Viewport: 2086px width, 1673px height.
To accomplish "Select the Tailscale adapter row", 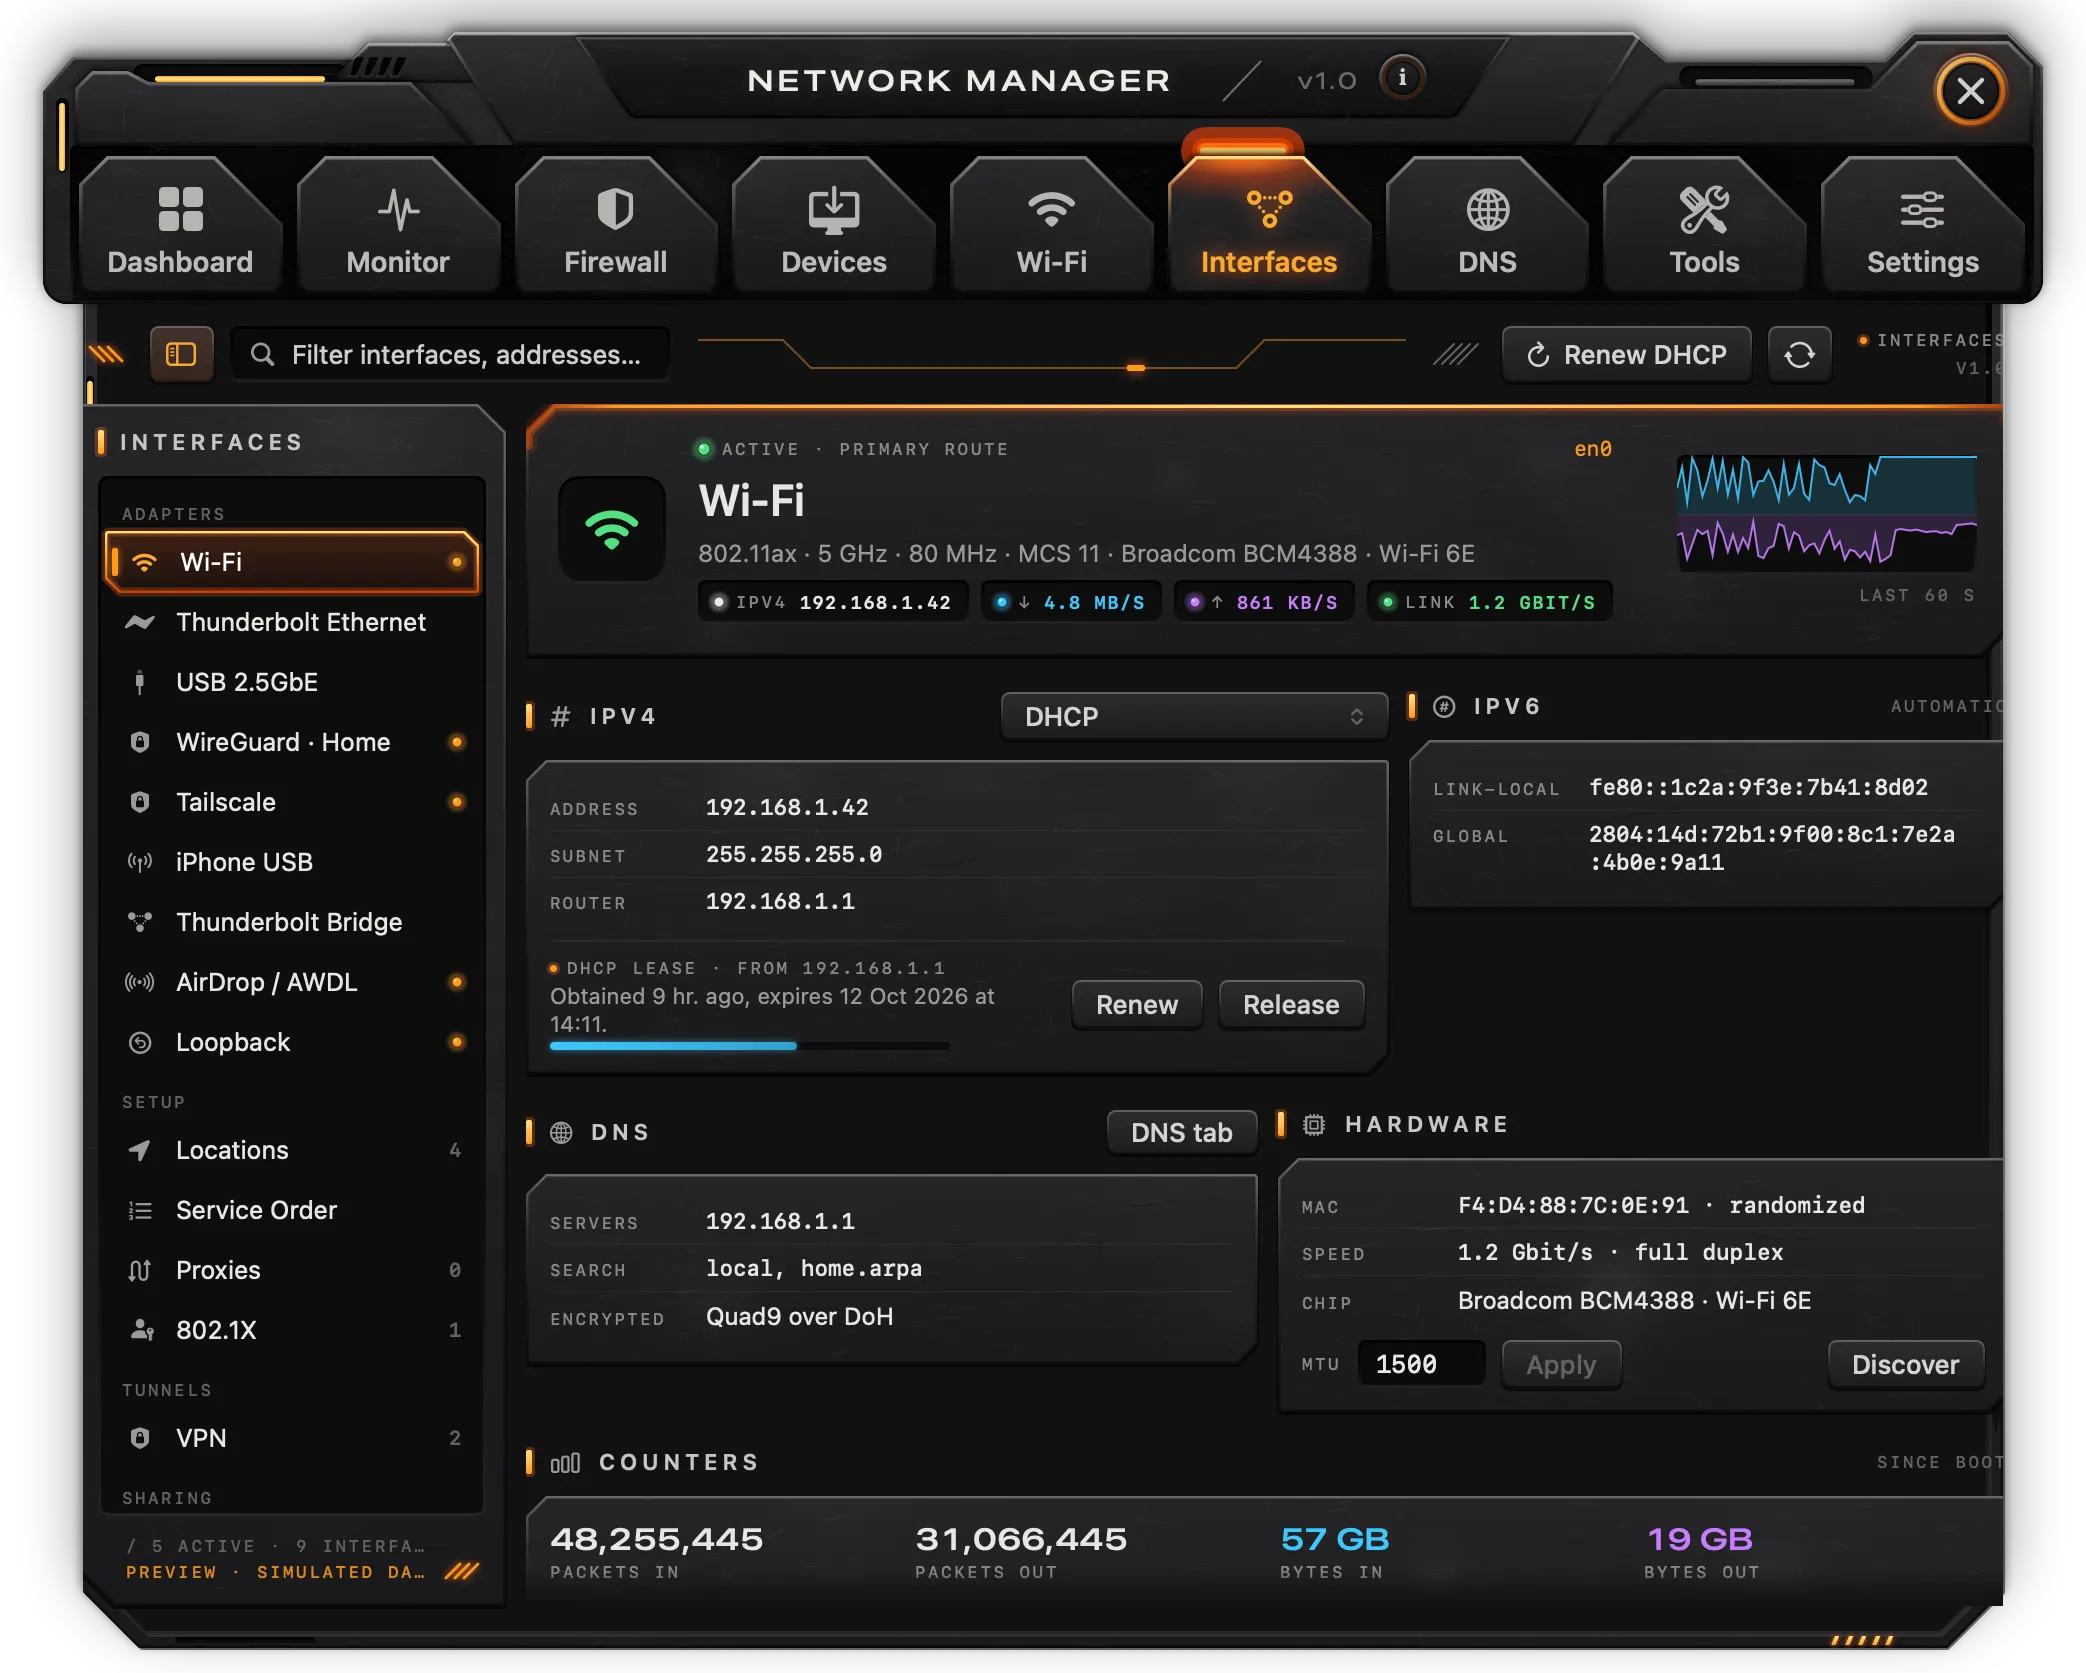I will coord(292,802).
